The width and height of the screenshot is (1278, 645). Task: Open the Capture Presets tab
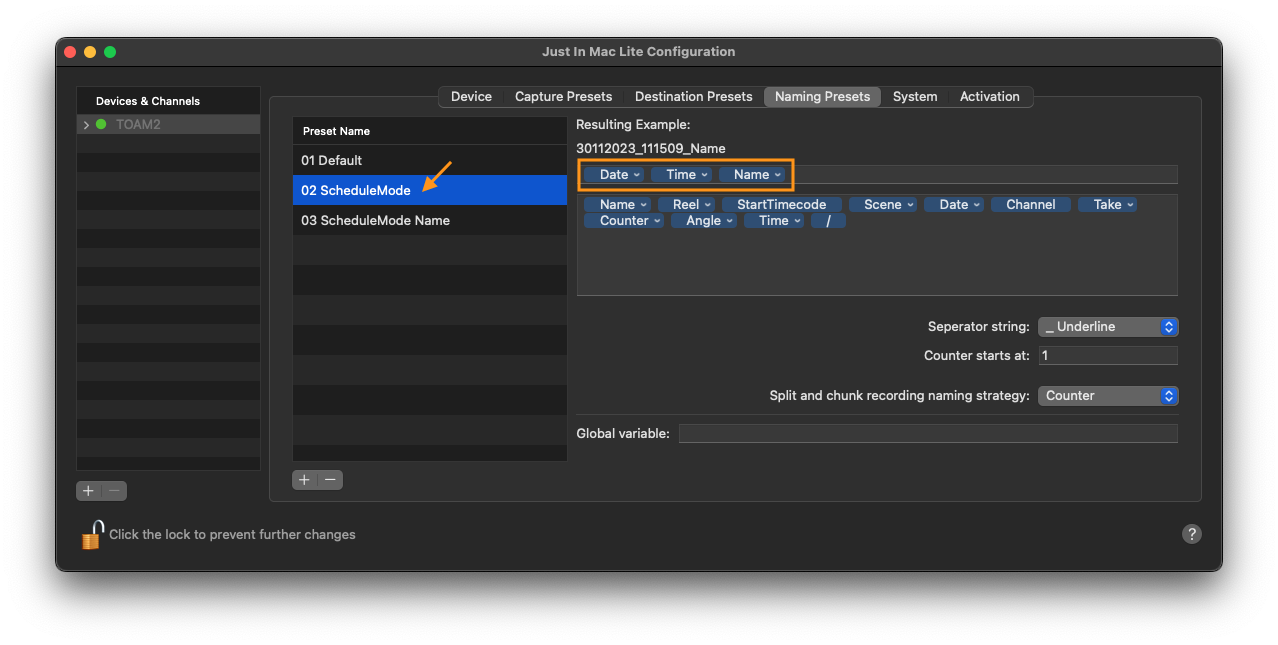coord(563,97)
